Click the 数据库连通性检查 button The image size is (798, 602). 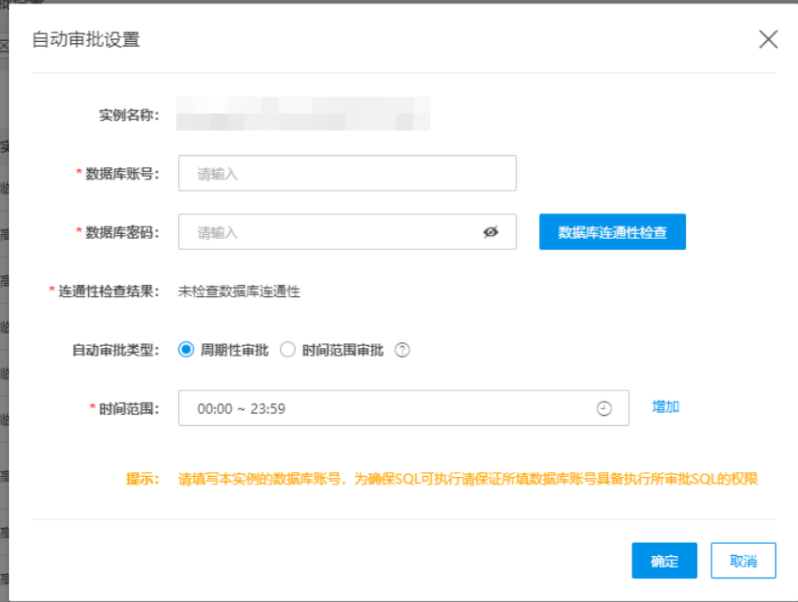point(612,232)
